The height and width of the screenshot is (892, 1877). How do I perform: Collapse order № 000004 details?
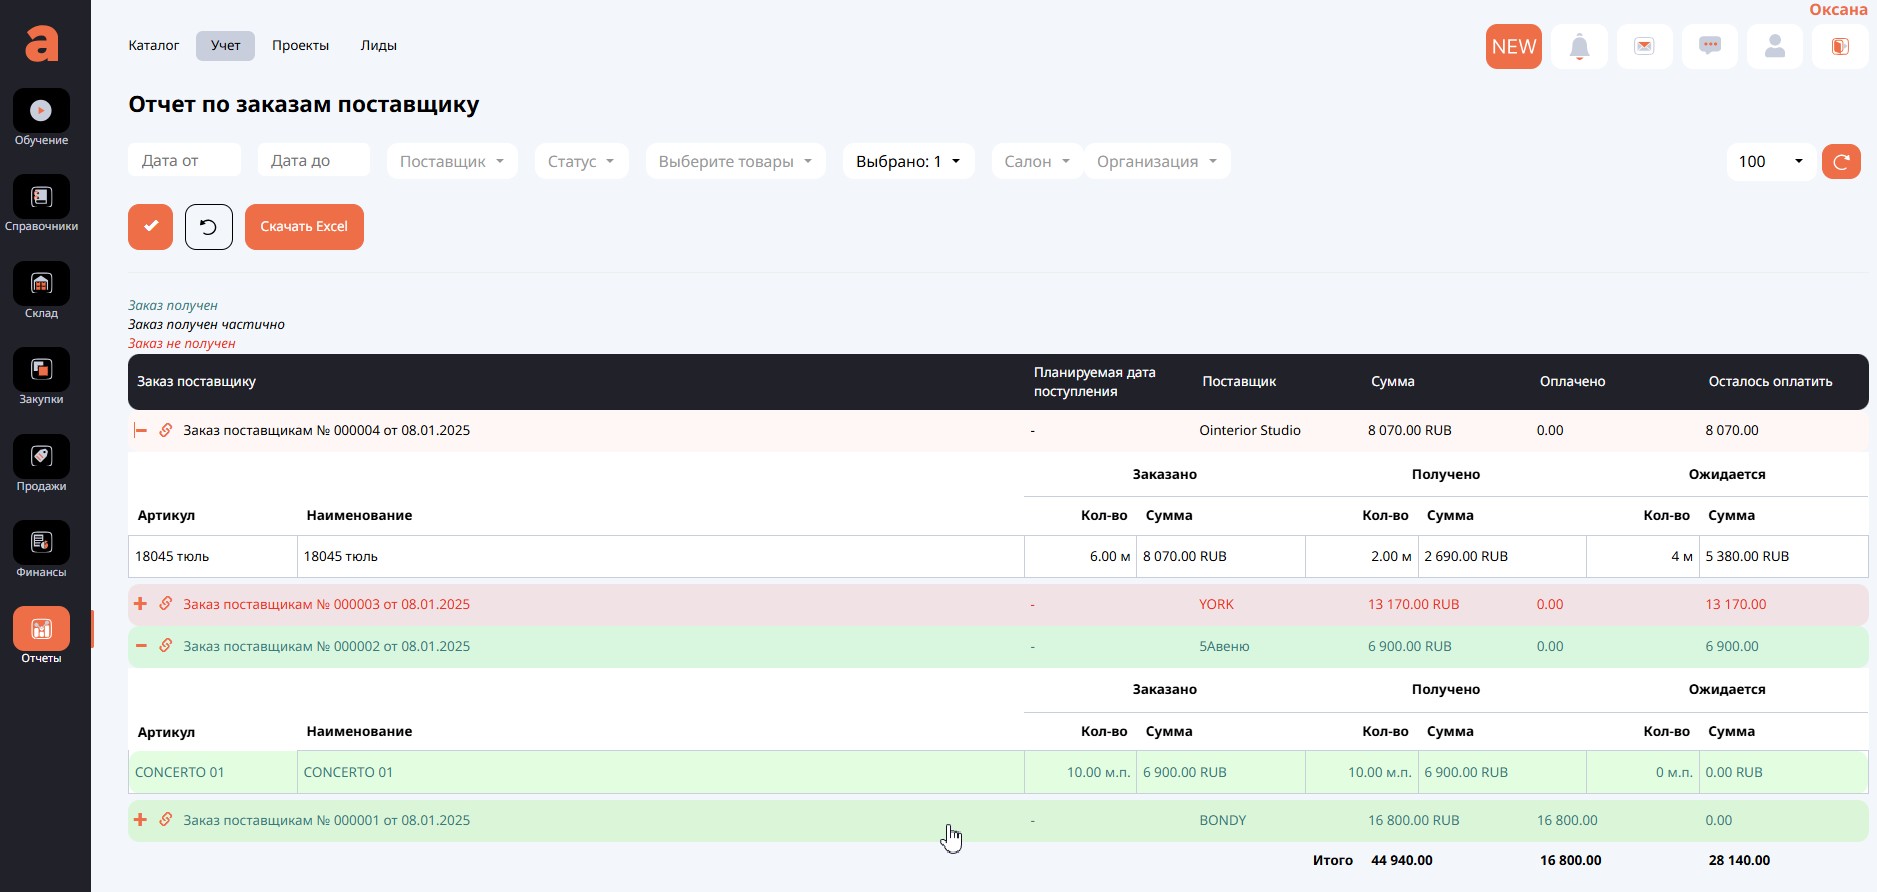pos(140,431)
